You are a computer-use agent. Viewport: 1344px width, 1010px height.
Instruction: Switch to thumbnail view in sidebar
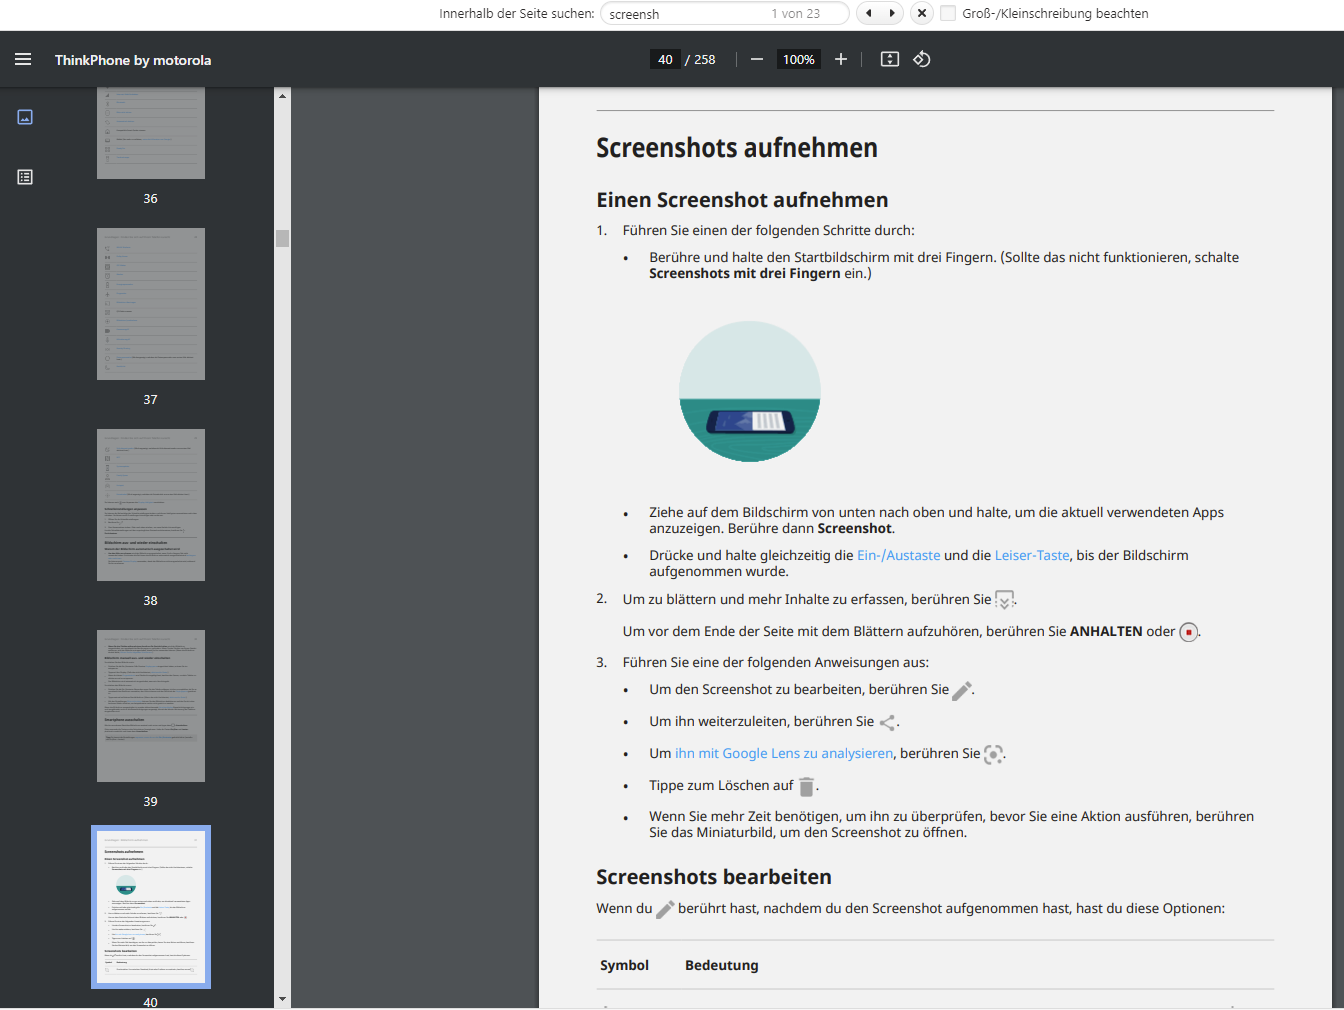25,117
